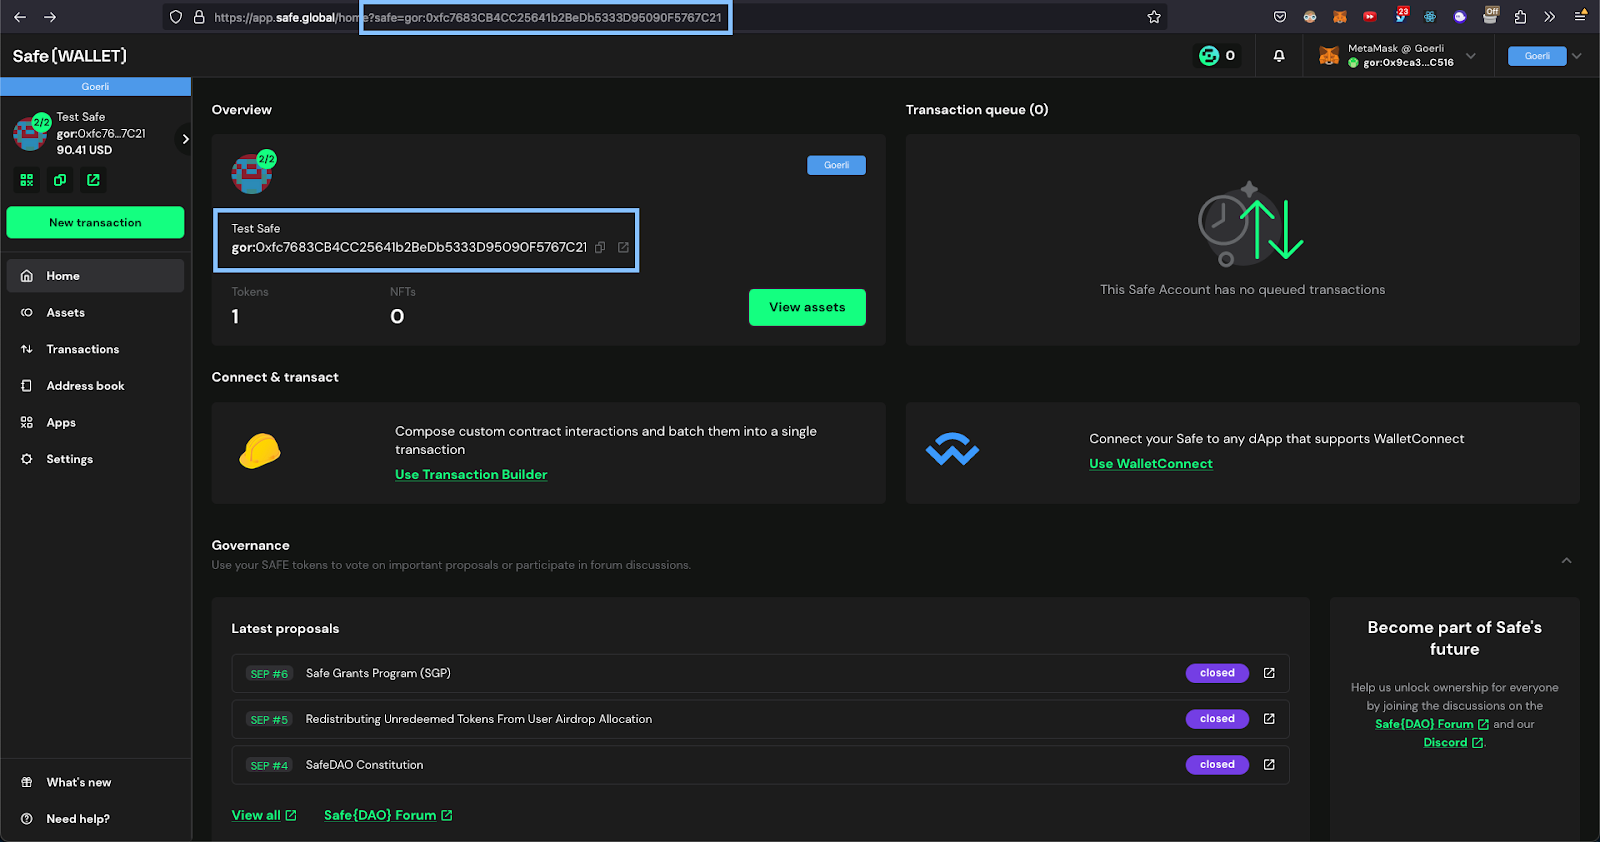Viewport: 1600px width, 842px height.
Task: Click the closed status chip for SEP #6
Action: pos(1217,673)
